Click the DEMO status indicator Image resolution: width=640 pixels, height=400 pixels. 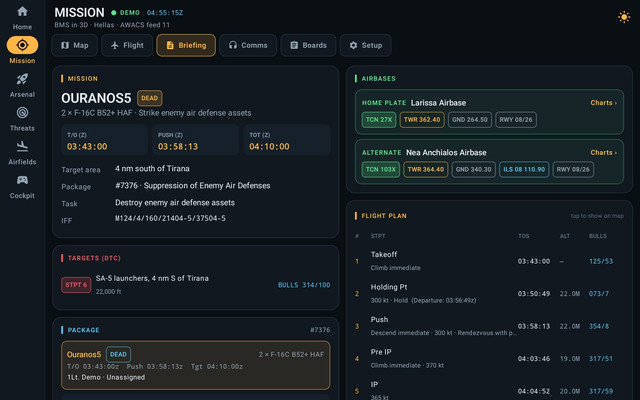(126, 13)
